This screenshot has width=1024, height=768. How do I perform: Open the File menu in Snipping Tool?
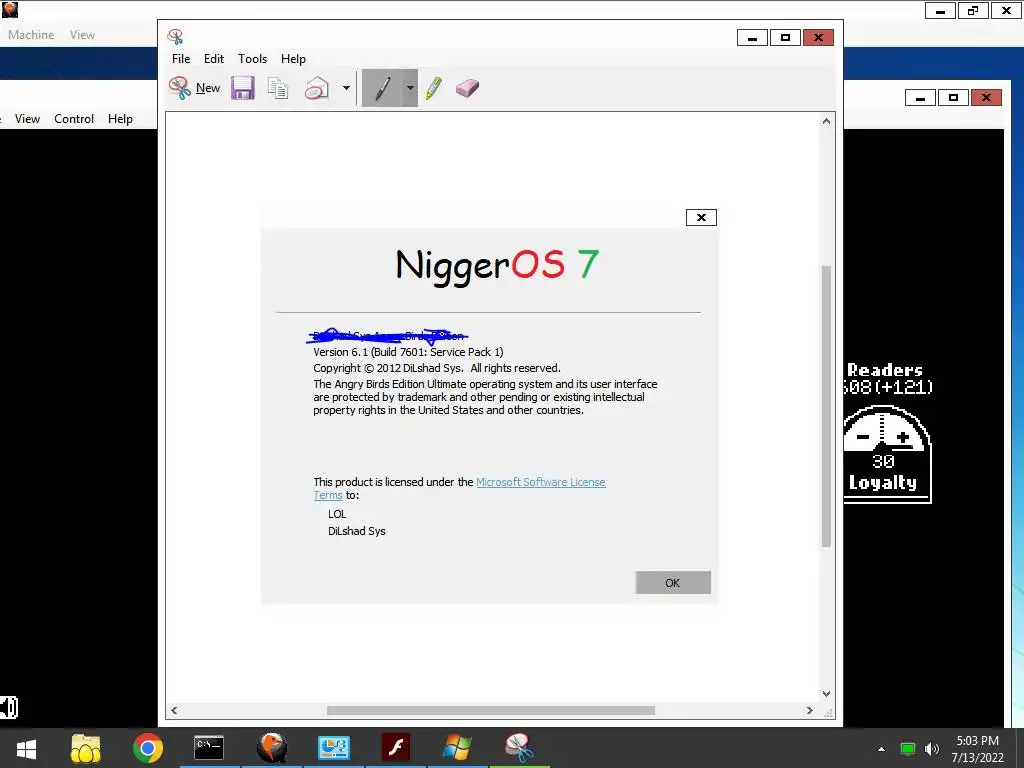coord(181,59)
